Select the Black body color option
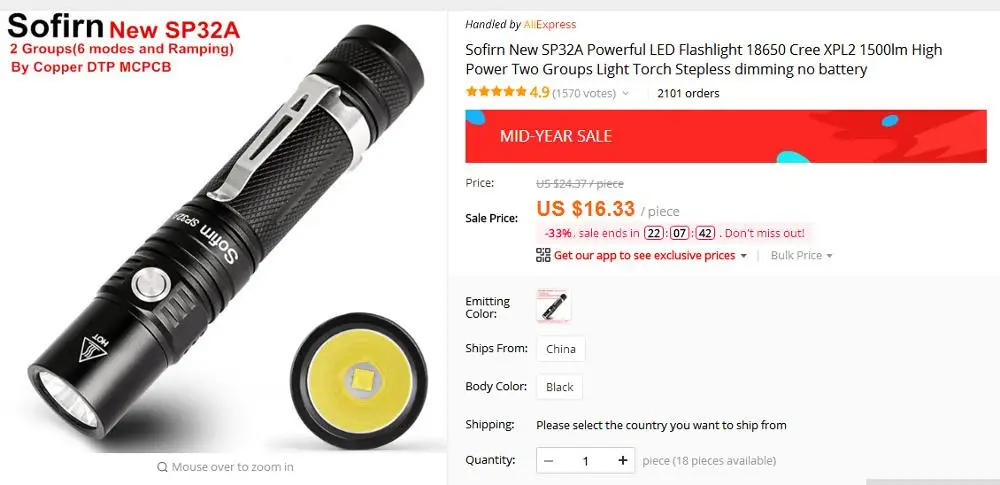 click(559, 387)
